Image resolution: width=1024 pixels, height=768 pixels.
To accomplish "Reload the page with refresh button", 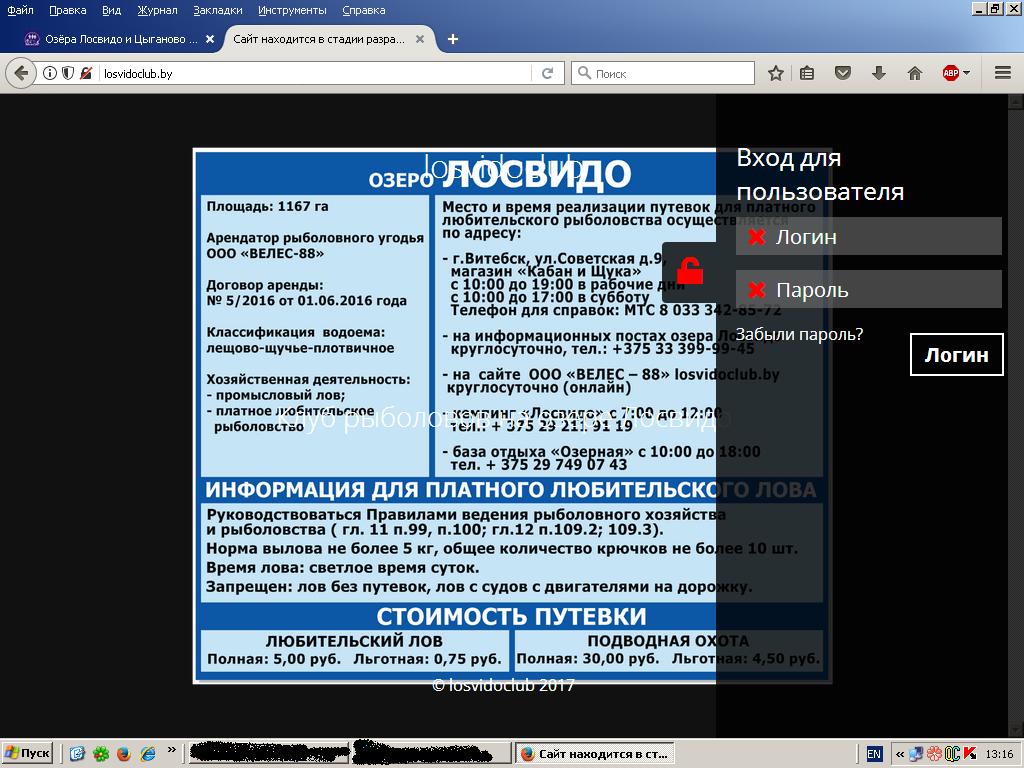I will [547, 73].
